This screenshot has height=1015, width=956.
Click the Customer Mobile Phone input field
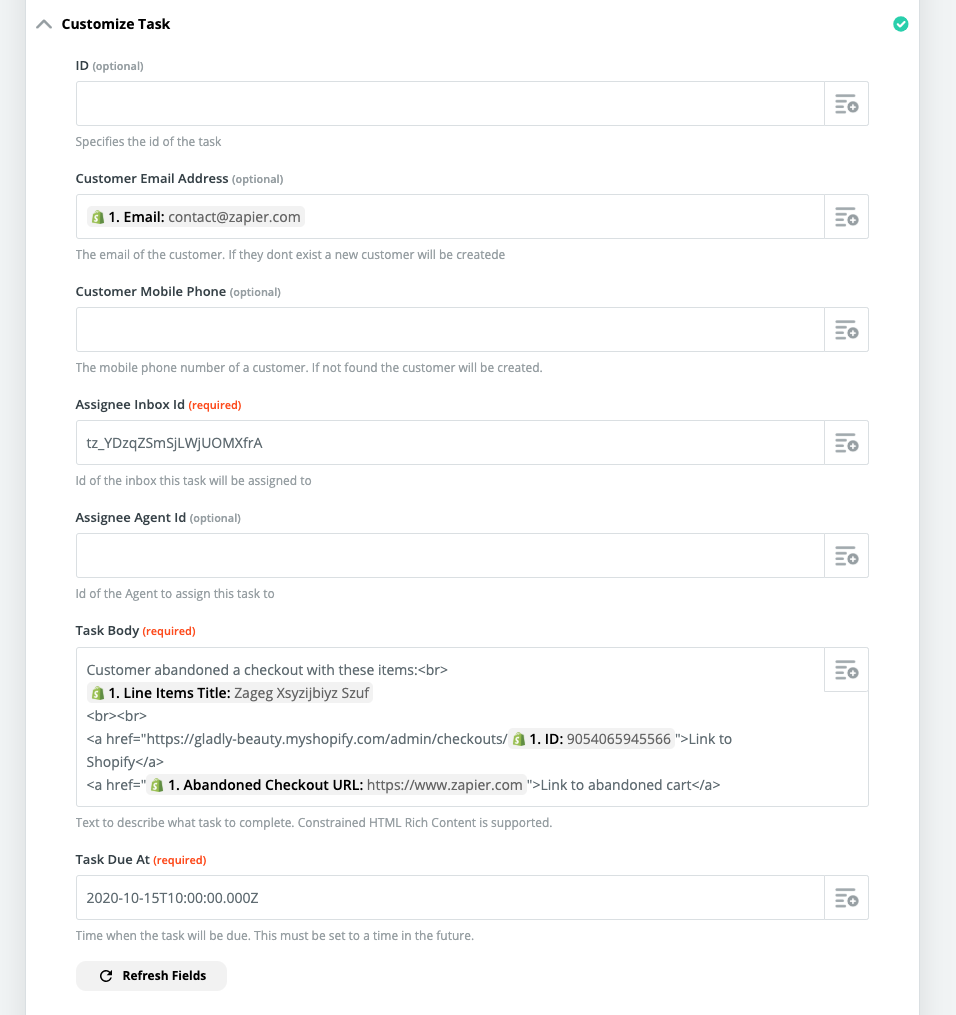pyautogui.click(x=450, y=330)
